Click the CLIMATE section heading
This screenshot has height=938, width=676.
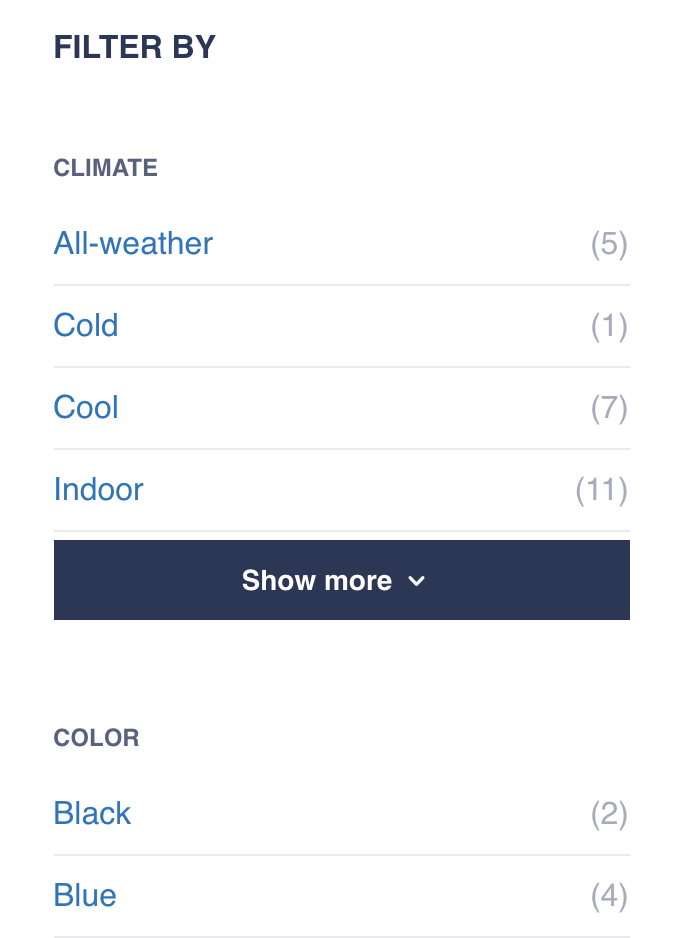[105, 168]
